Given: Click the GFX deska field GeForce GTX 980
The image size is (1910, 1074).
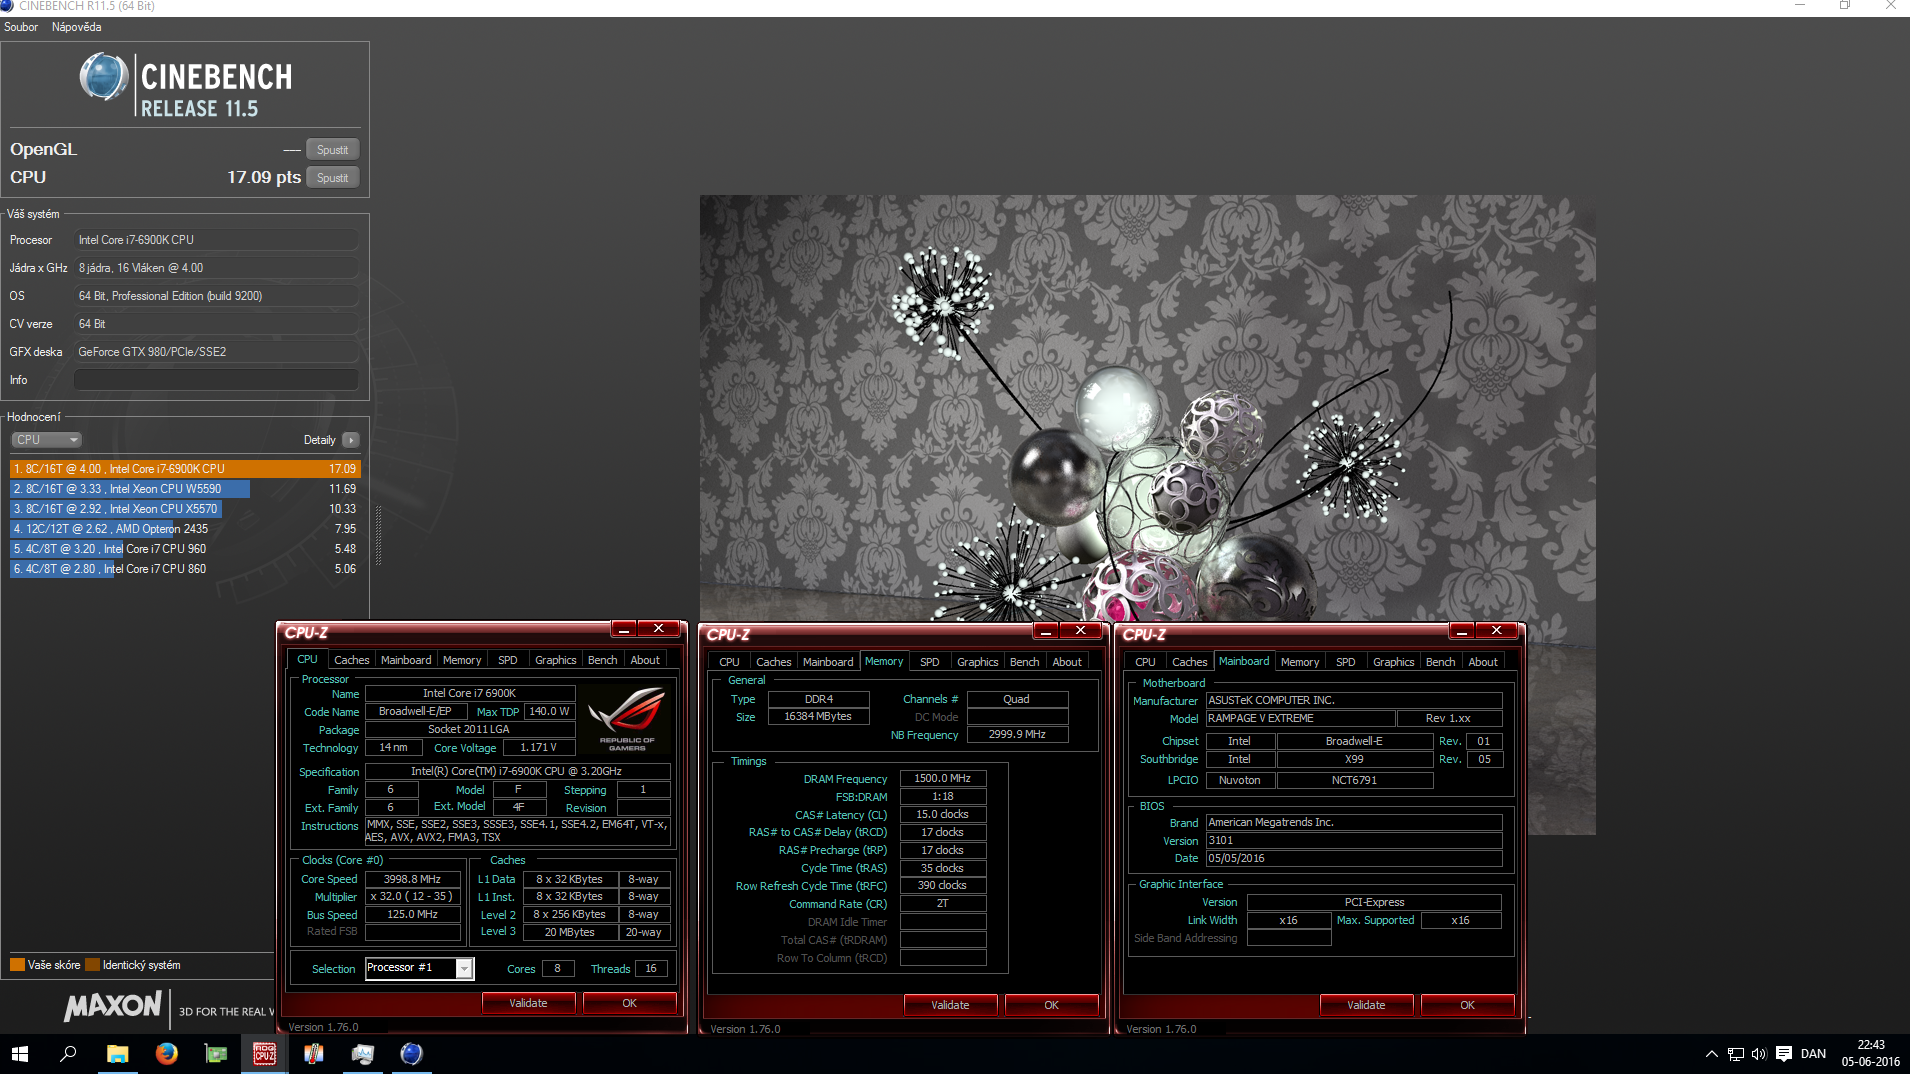Looking at the screenshot, I should pos(216,352).
